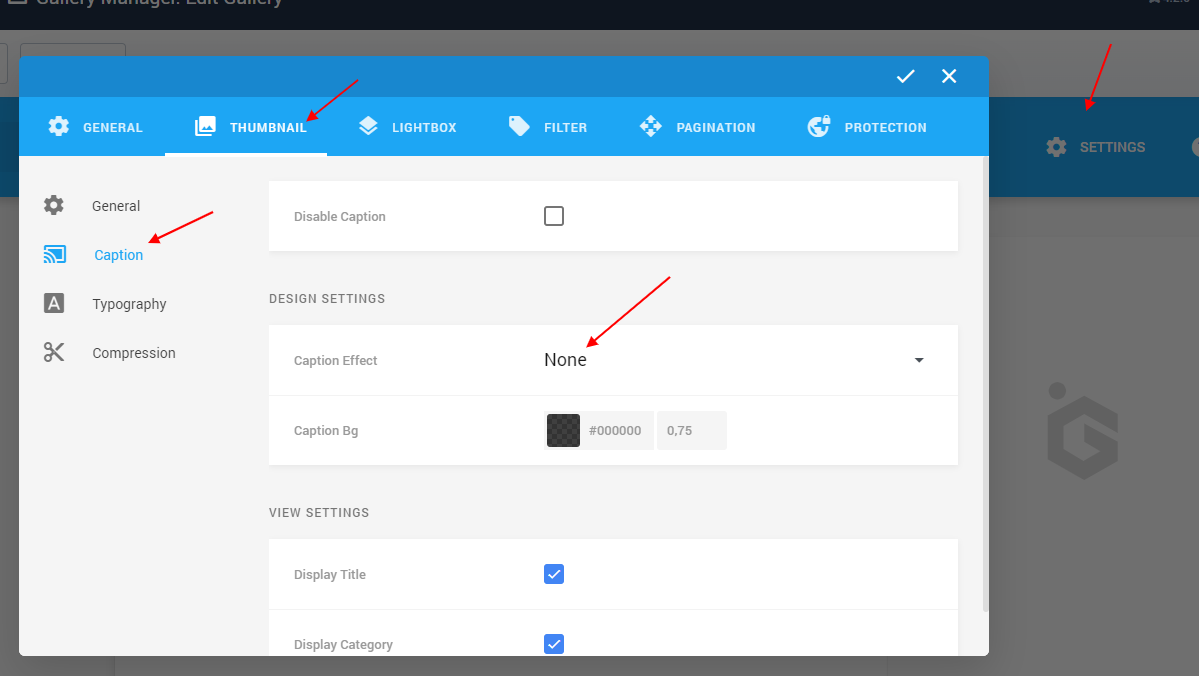The height and width of the screenshot is (676, 1199).
Task: Click the Thumbnail images icon
Action: pos(206,126)
